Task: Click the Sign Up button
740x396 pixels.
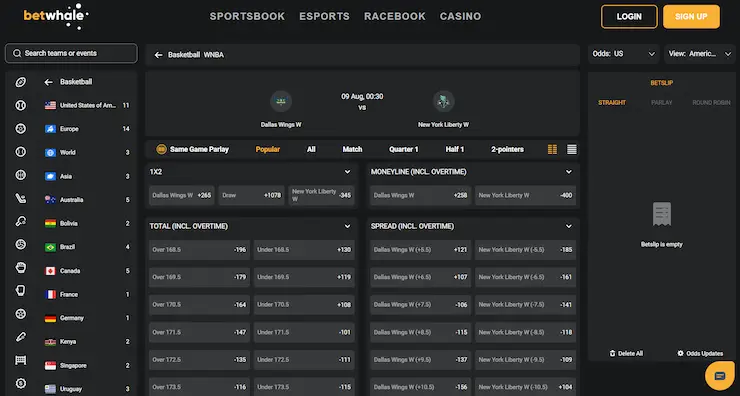Action: (x=691, y=17)
